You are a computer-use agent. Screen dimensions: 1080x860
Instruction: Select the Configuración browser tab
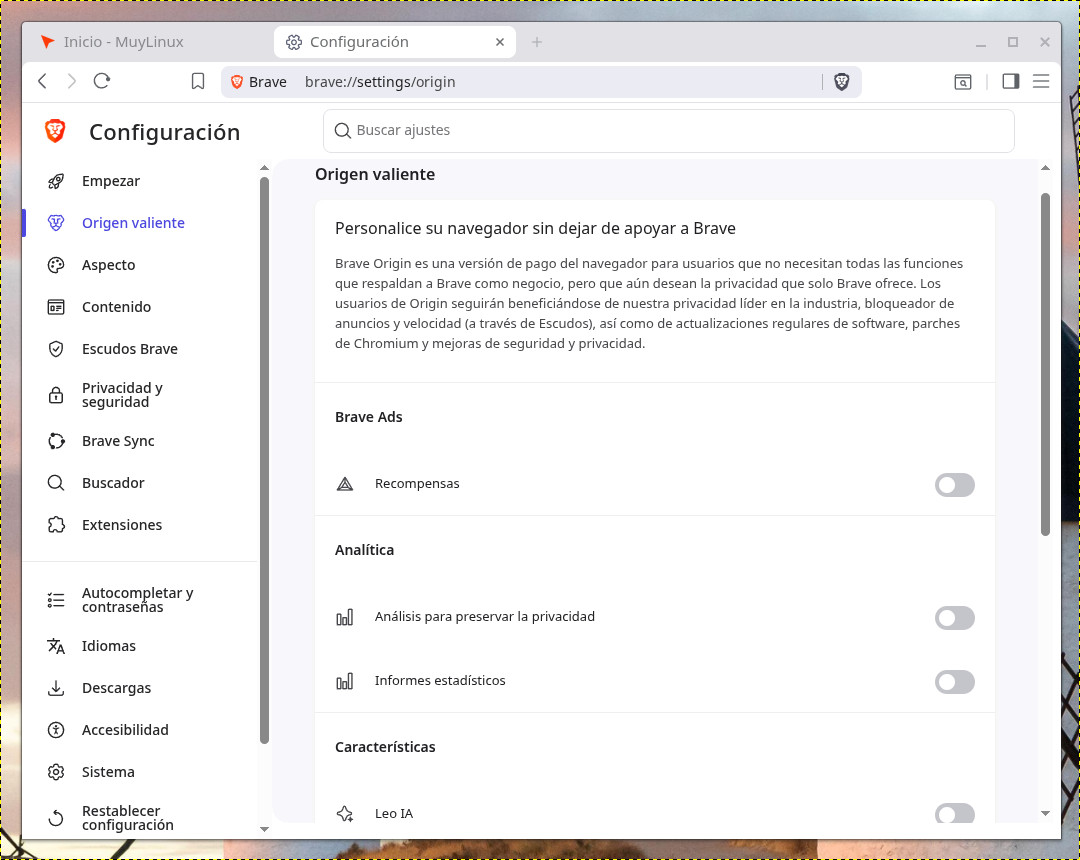pos(395,42)
